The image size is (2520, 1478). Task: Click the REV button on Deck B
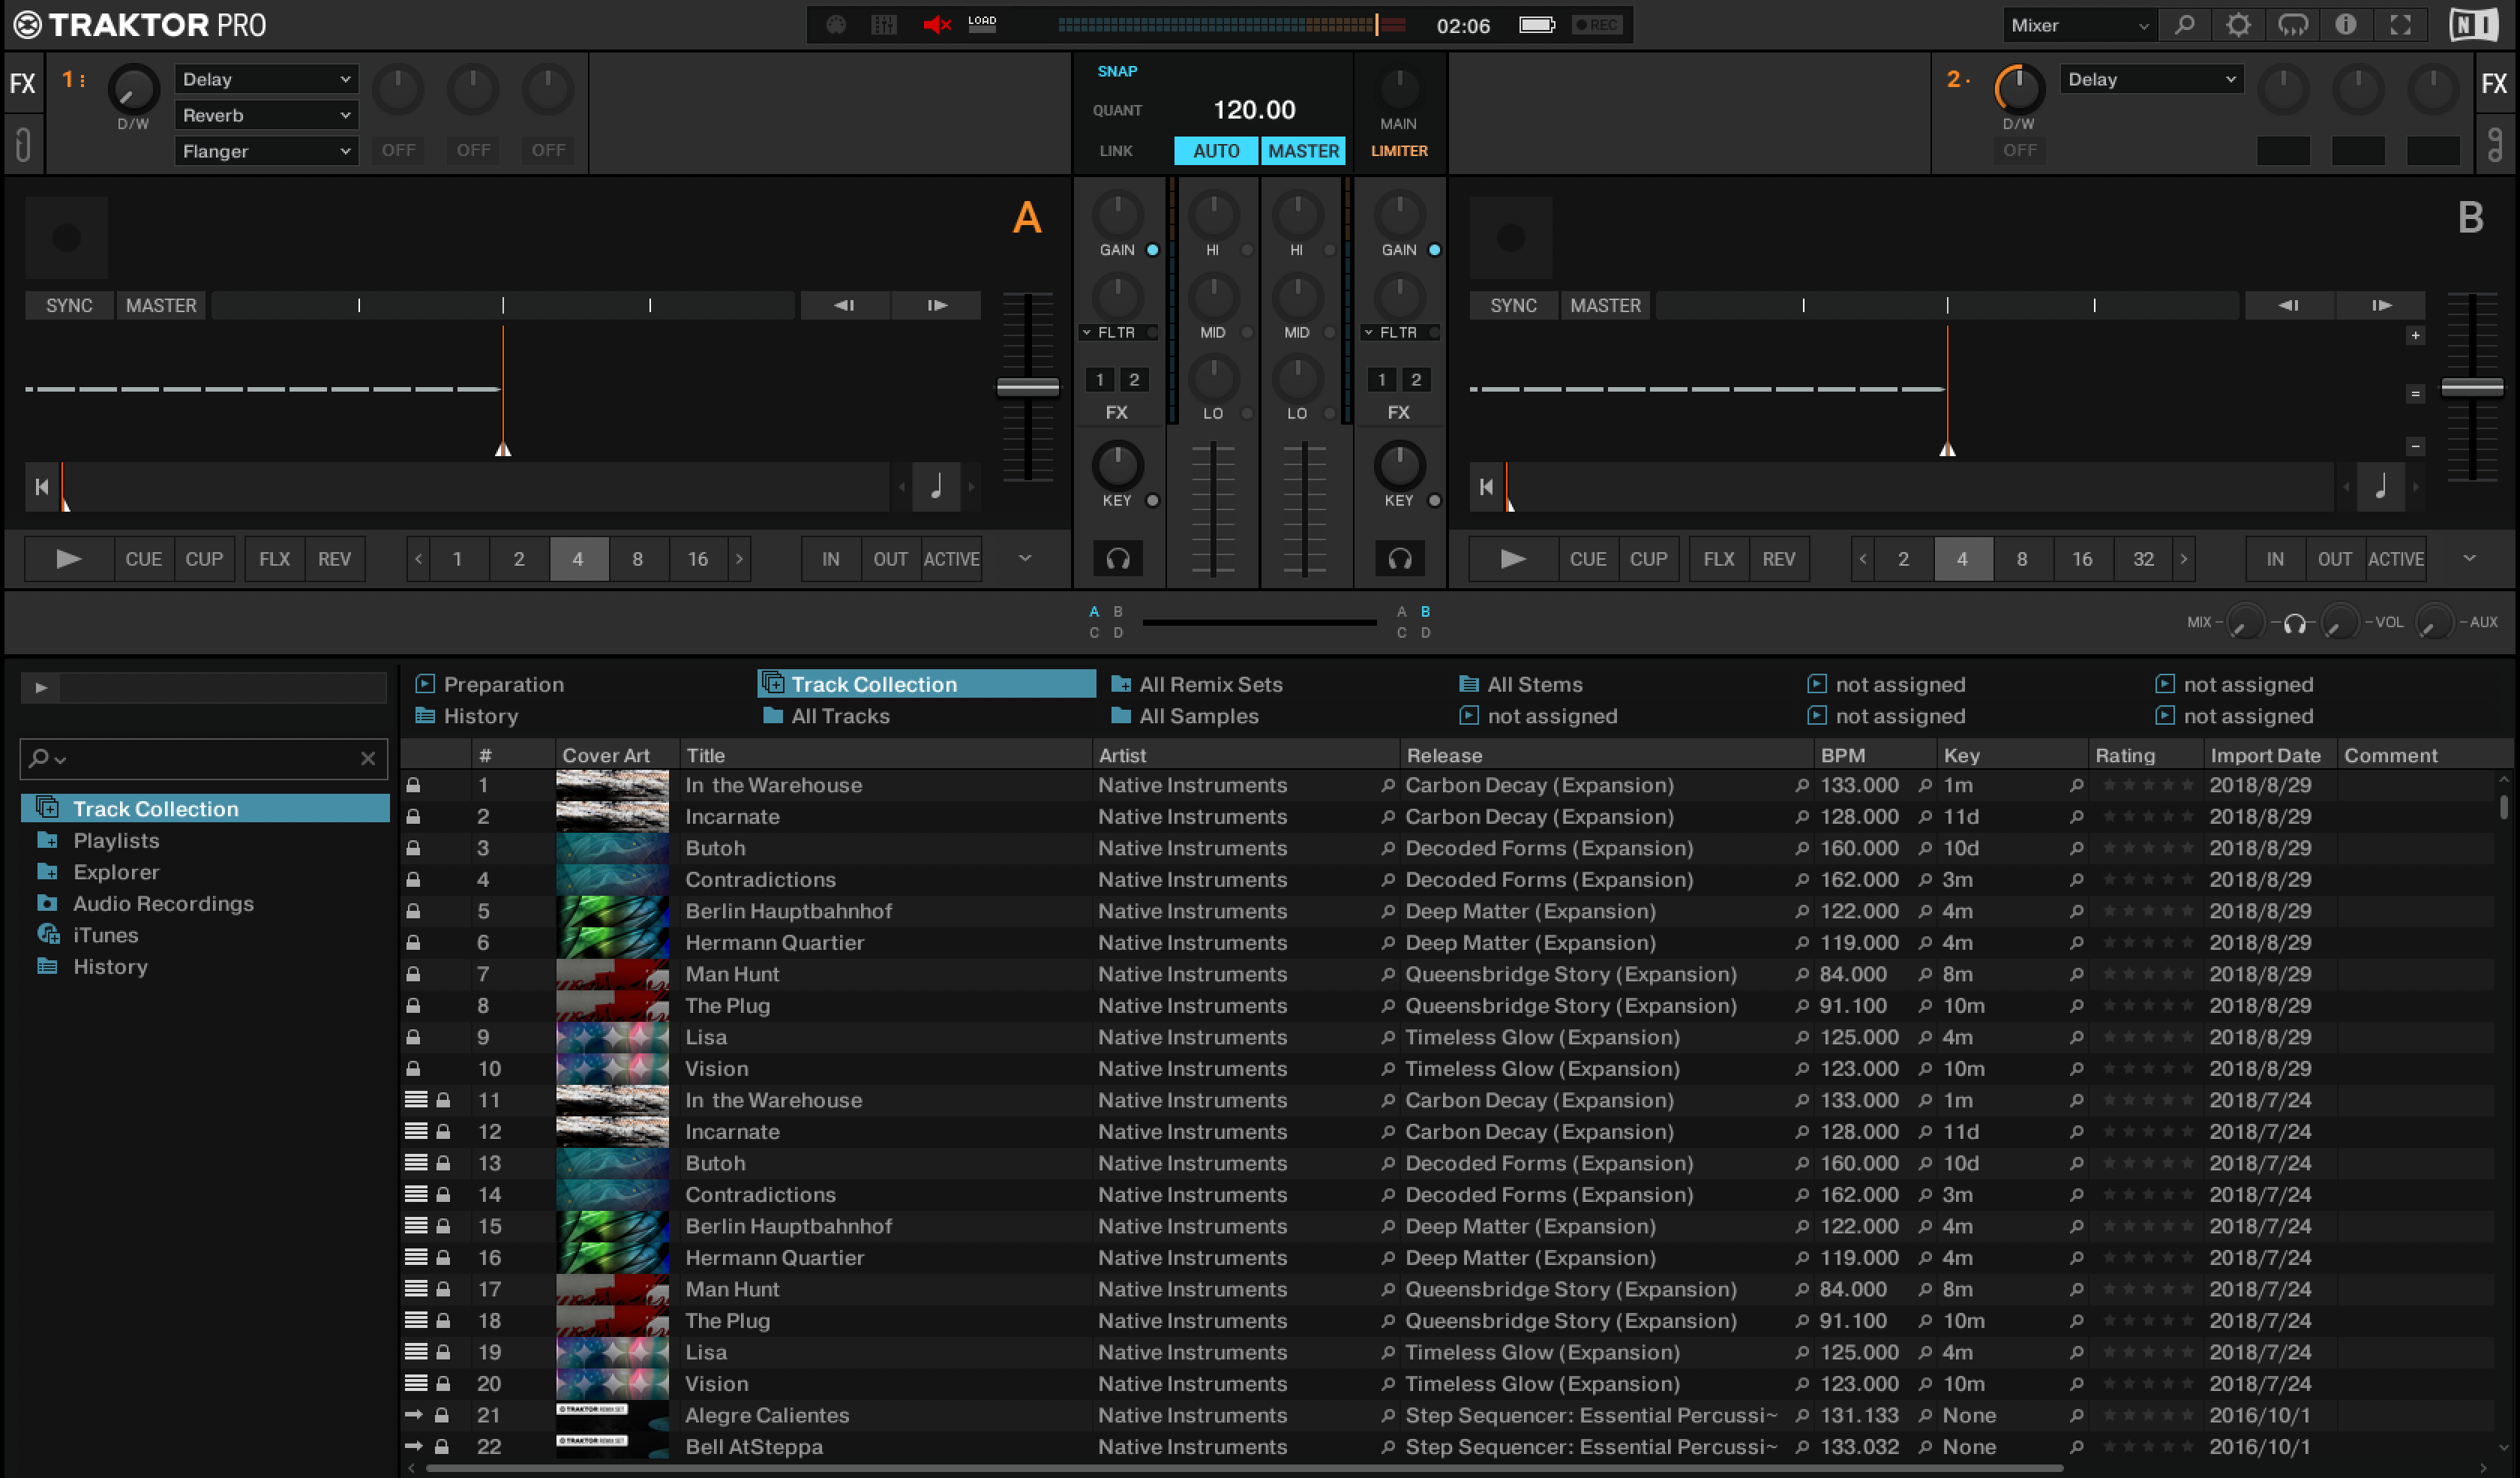pos(1780,557)
